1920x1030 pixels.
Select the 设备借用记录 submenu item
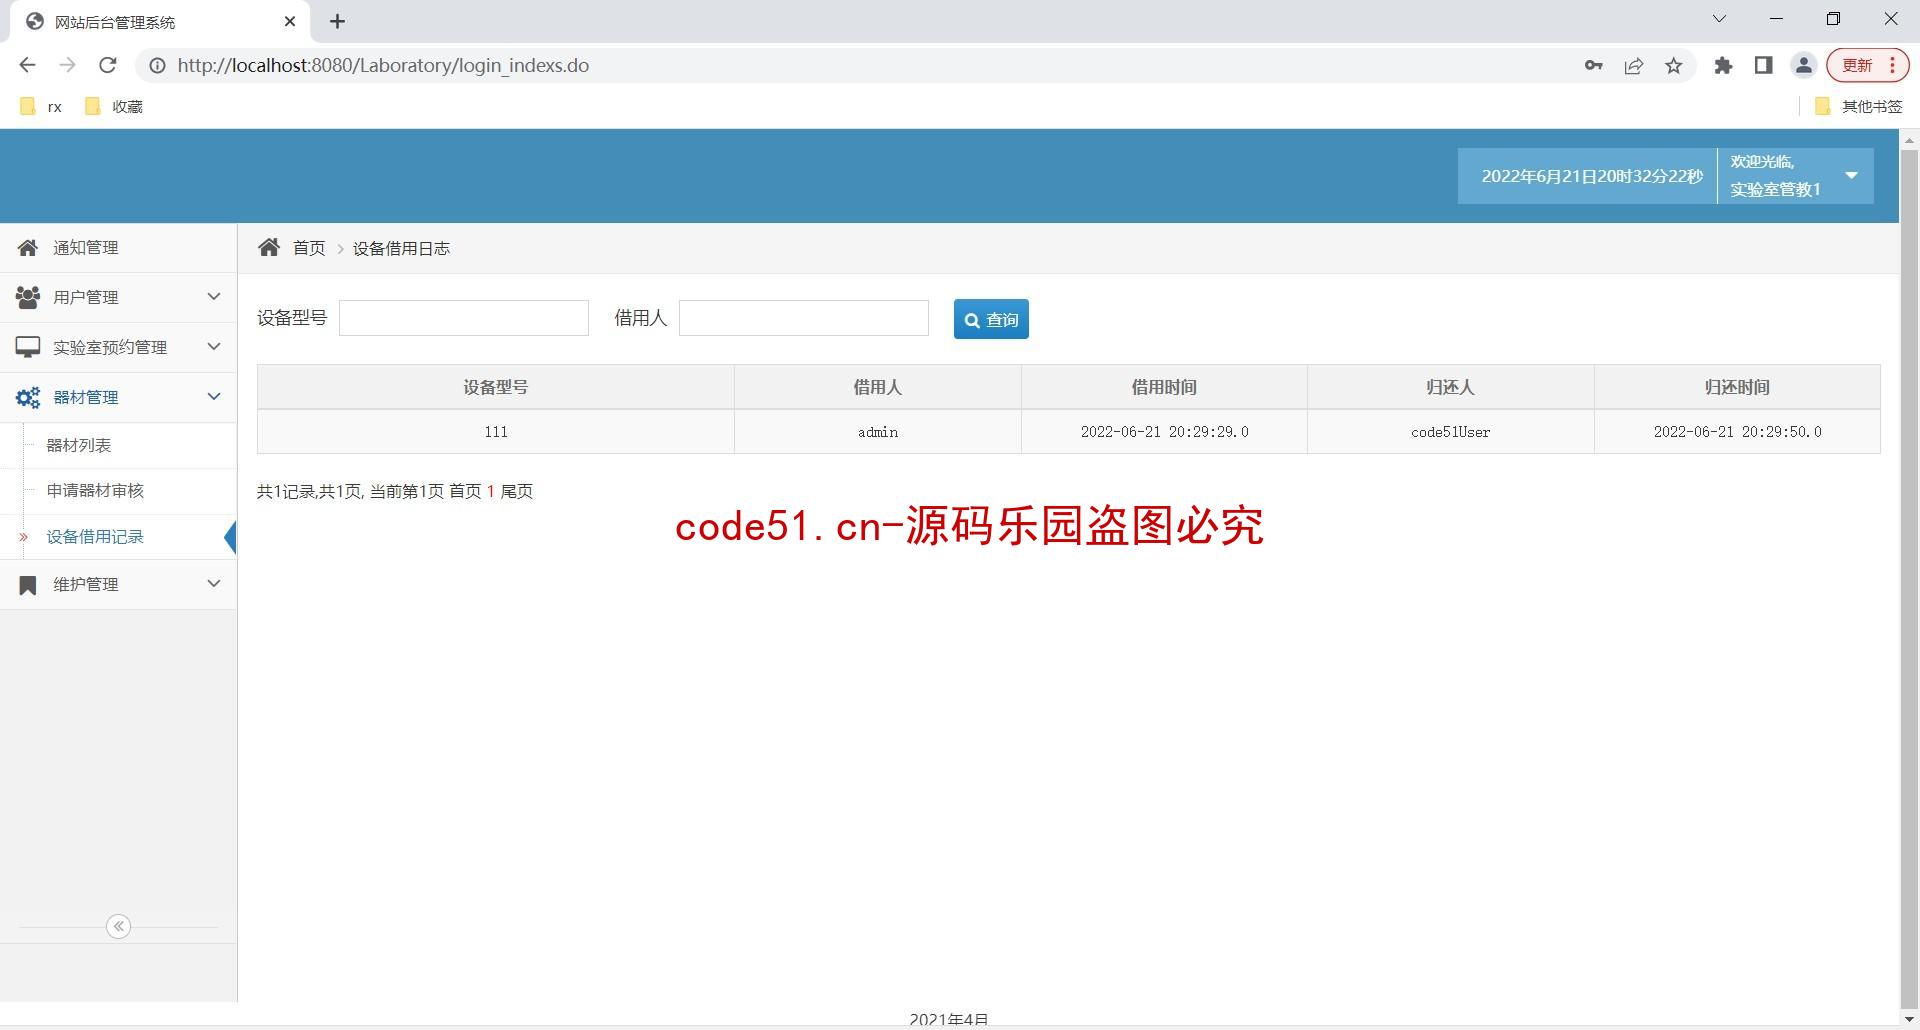[x=95, y=537]
